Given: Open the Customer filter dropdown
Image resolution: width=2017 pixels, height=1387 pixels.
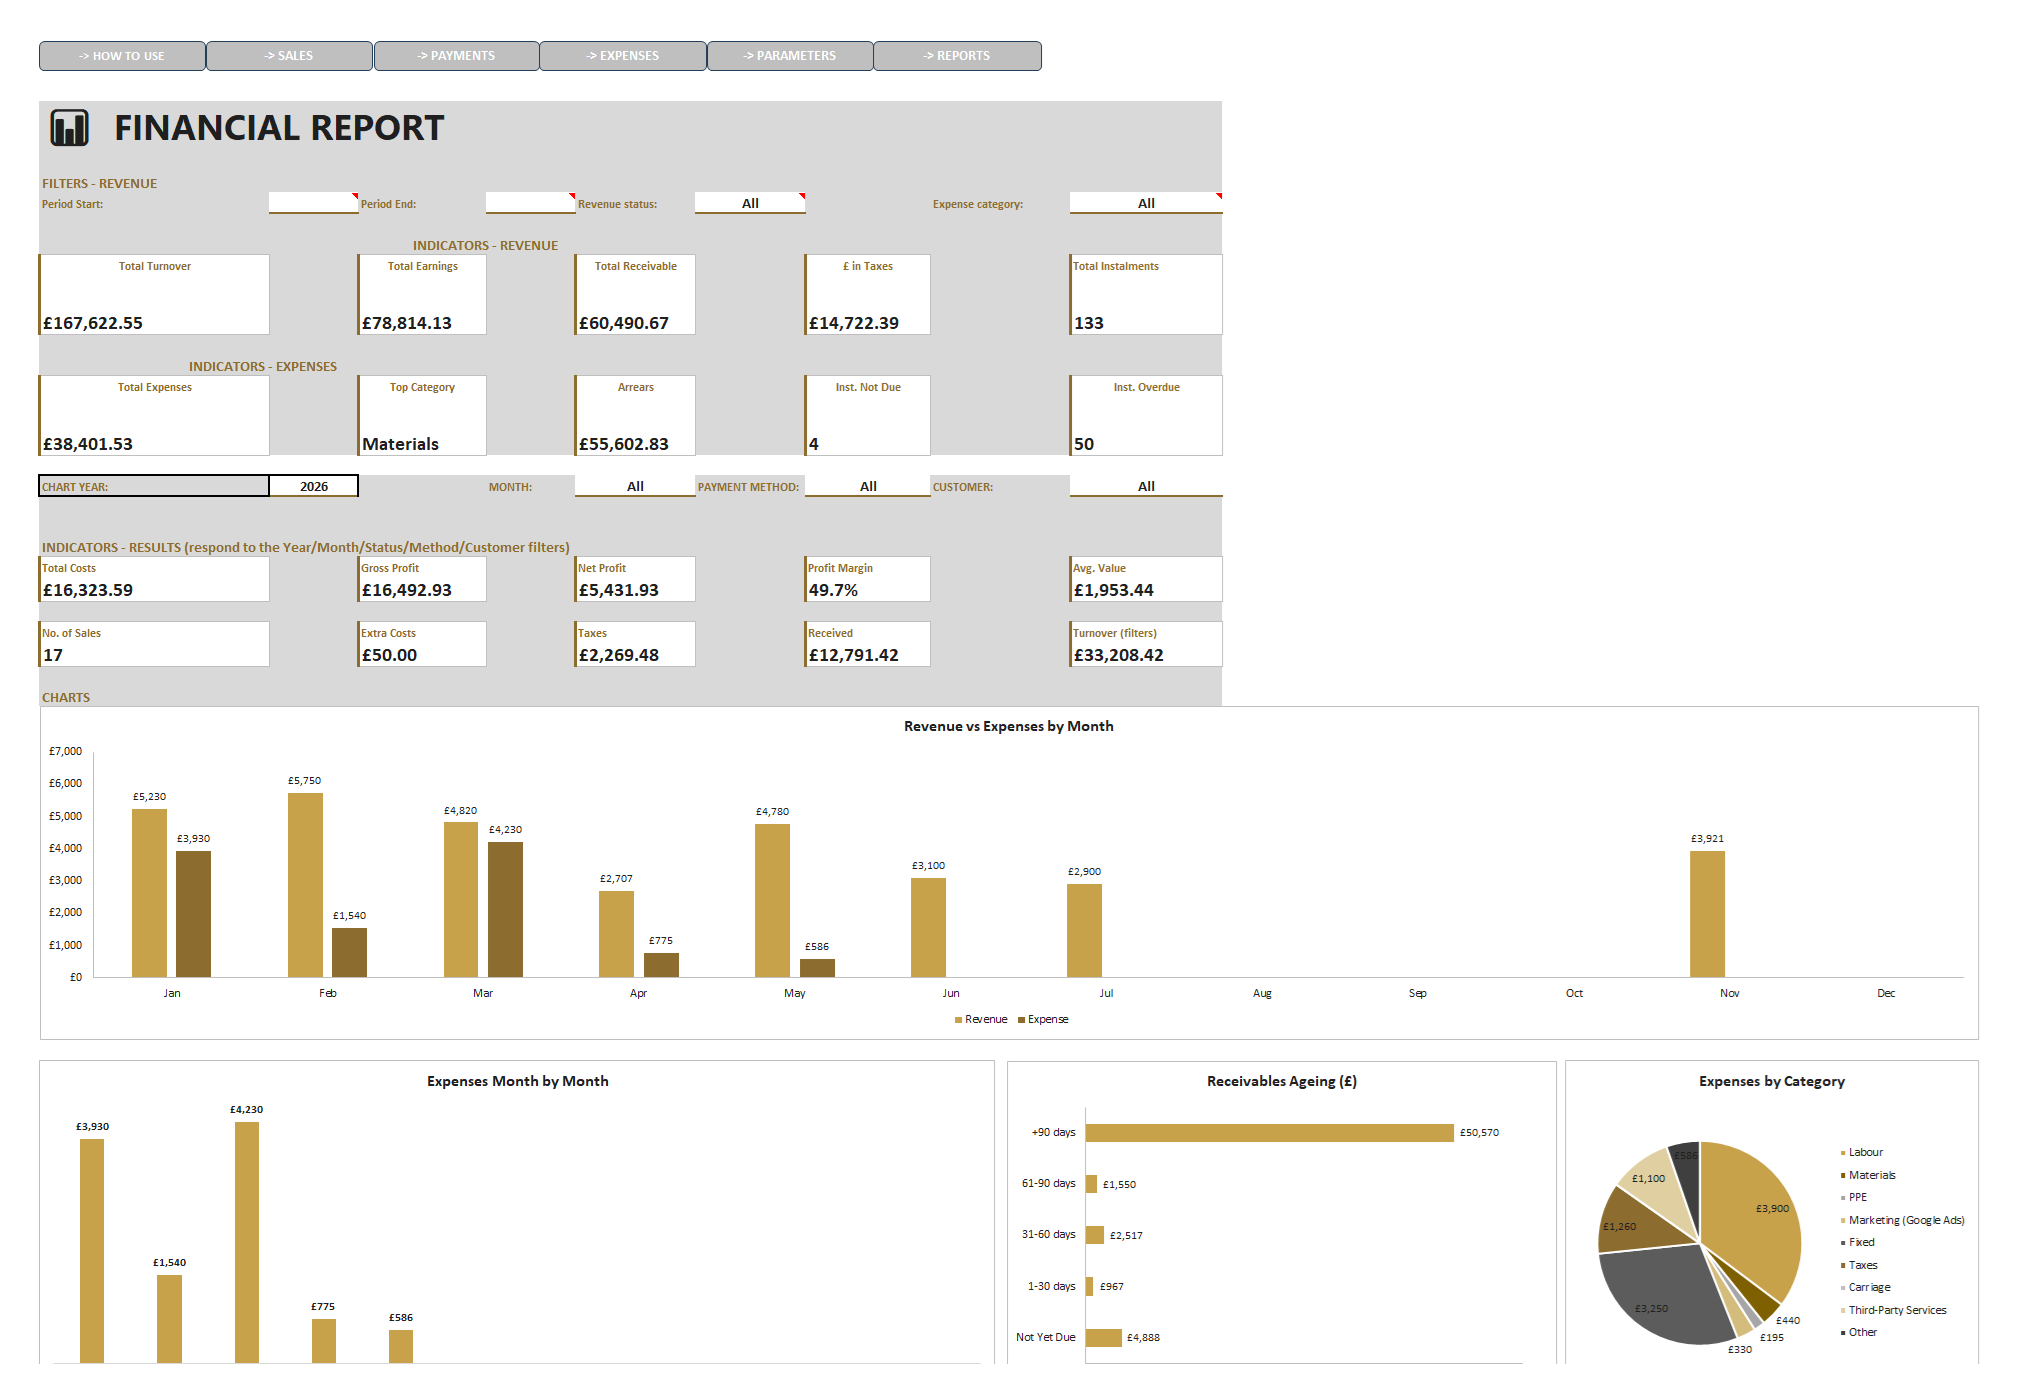Looking at the screenshot, I should coord(1146,486).
